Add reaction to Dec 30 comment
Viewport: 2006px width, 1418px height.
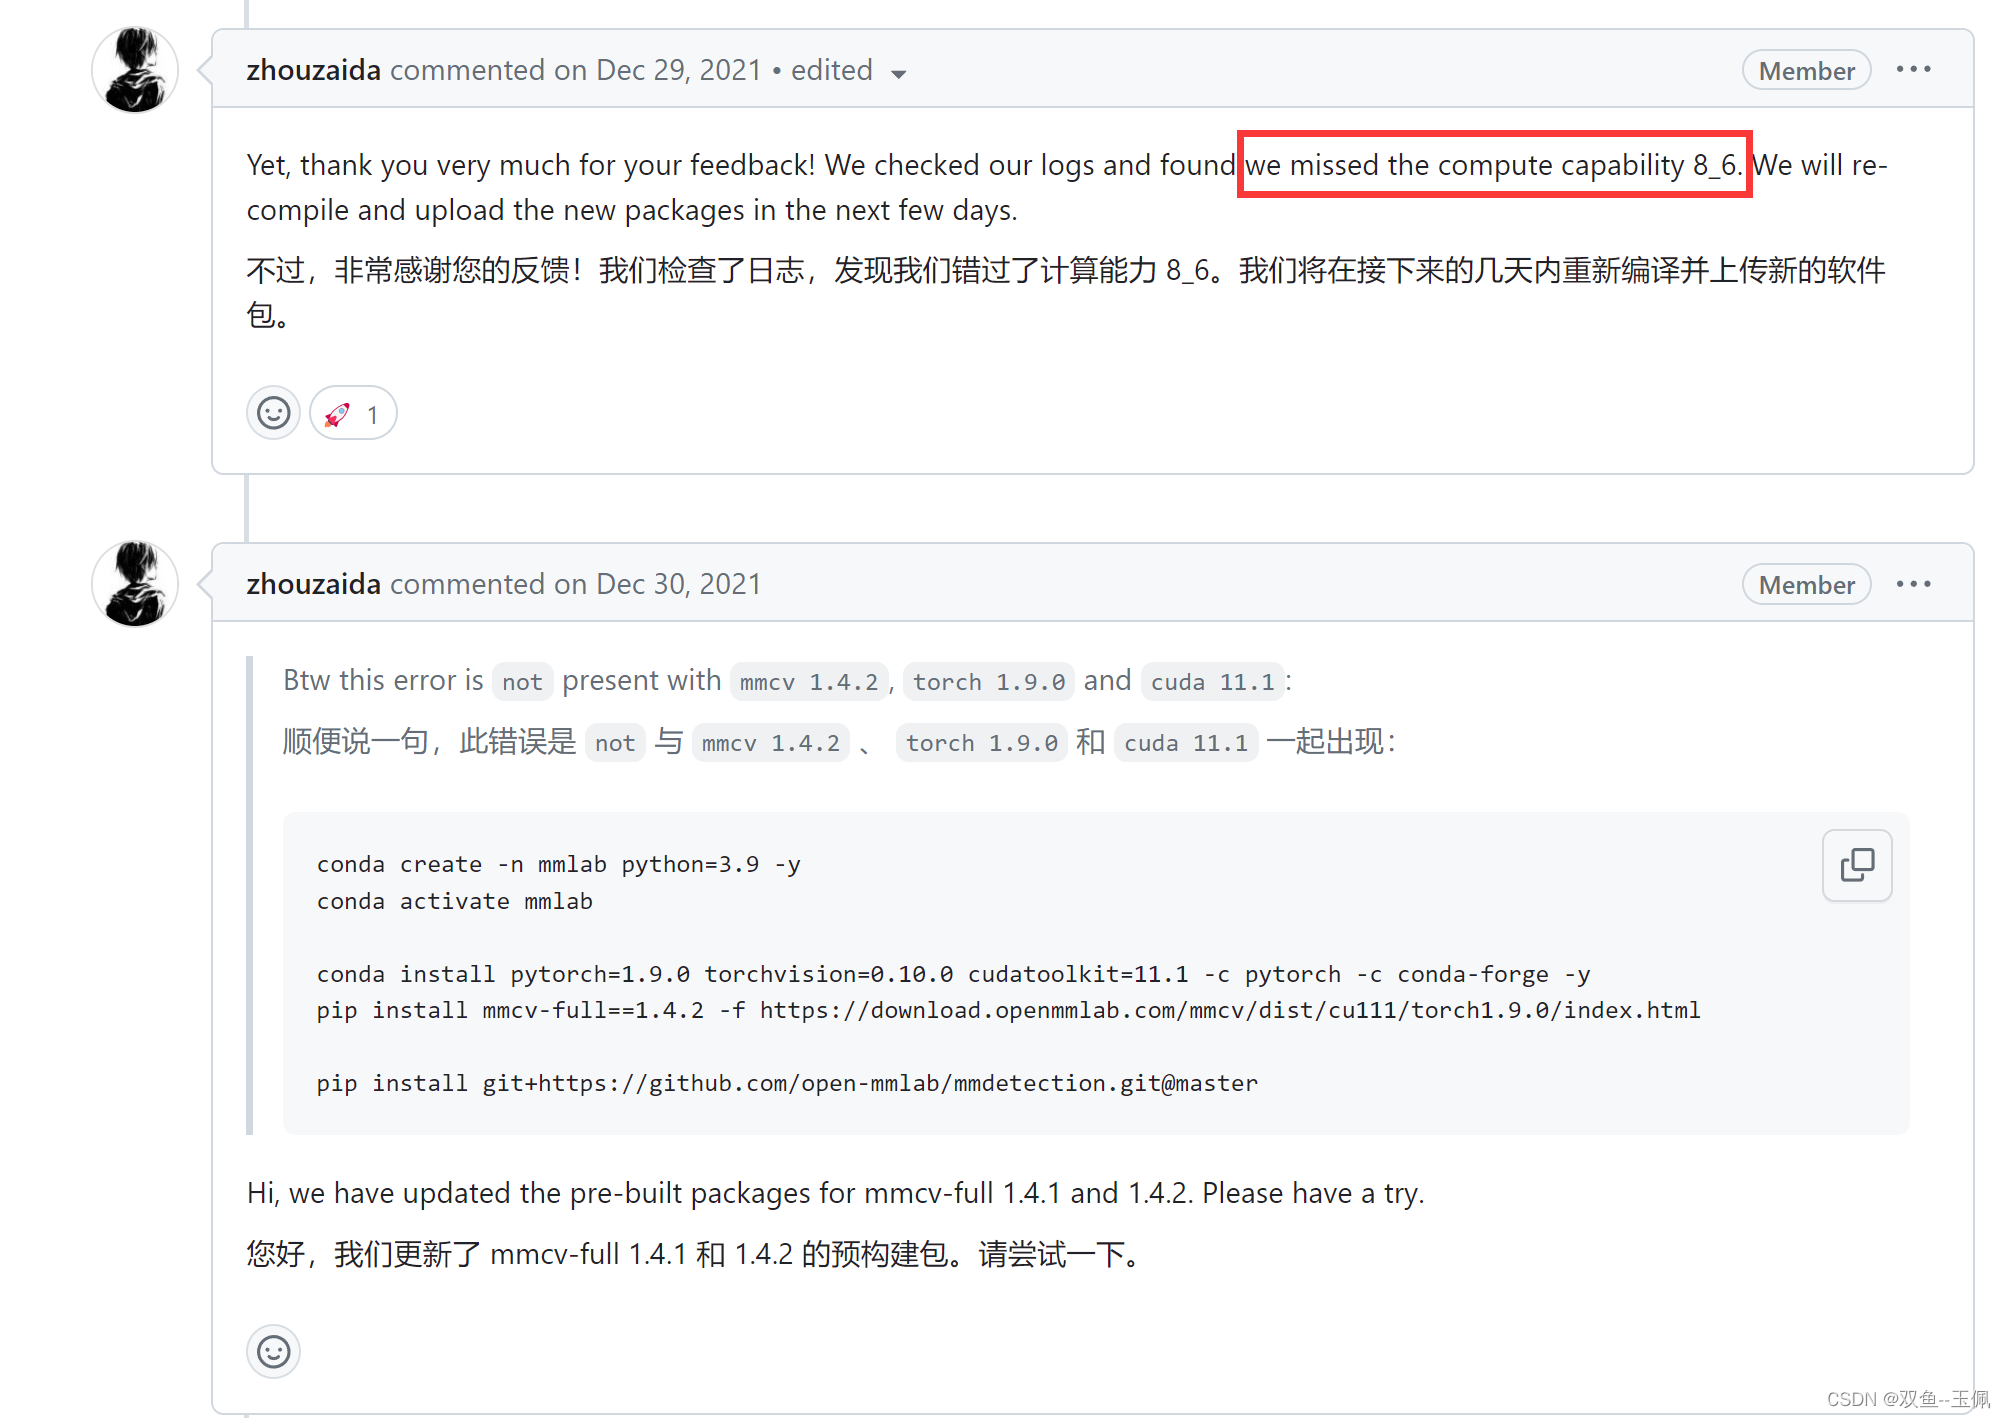[x=273, y=1351]
